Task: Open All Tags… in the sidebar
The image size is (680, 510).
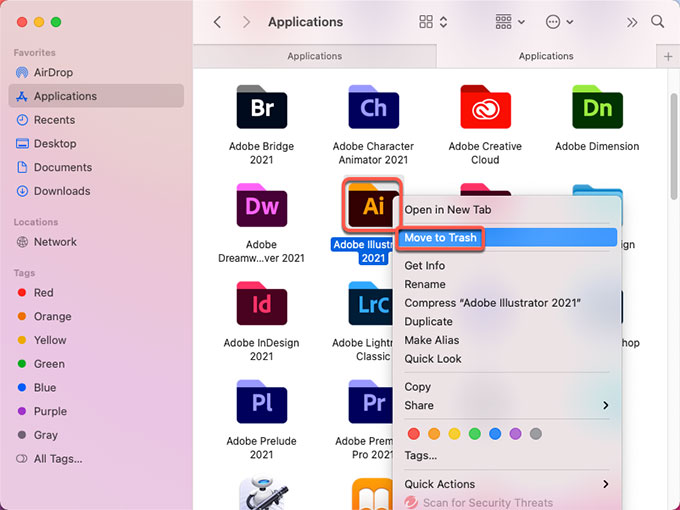Action: coord(96,459)
